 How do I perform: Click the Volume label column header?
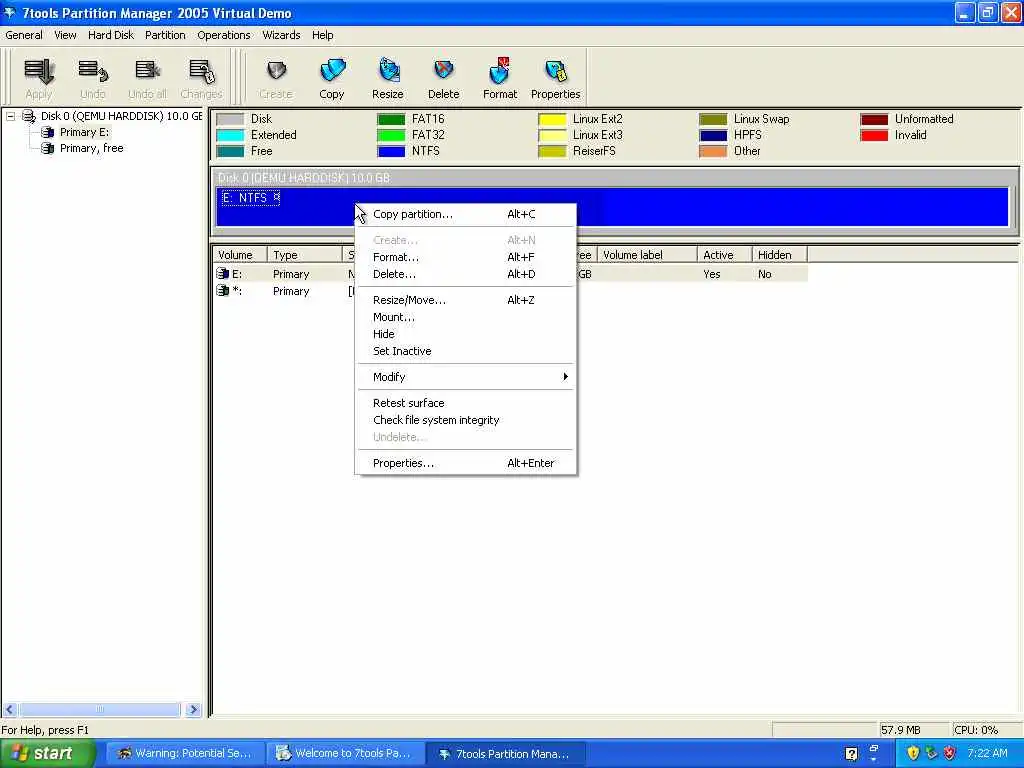pyautogui.click(x=647, y=255)
